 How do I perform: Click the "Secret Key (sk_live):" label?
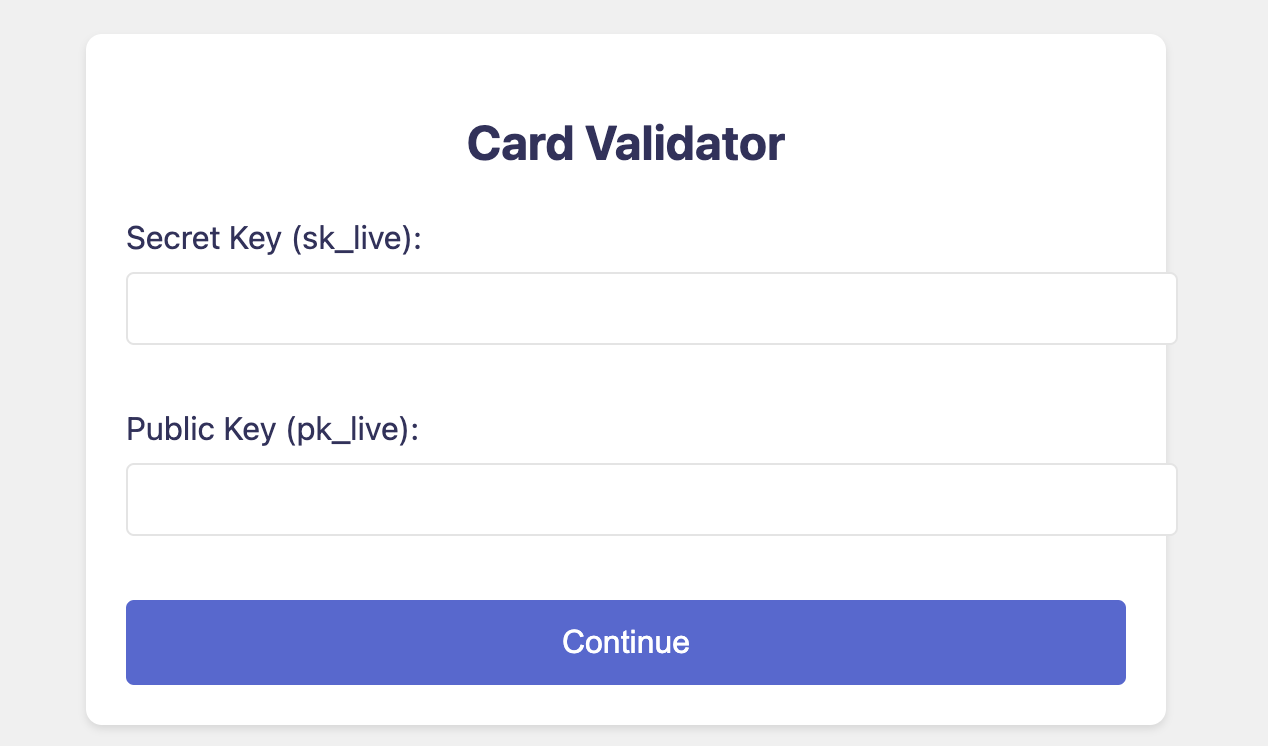275,239
